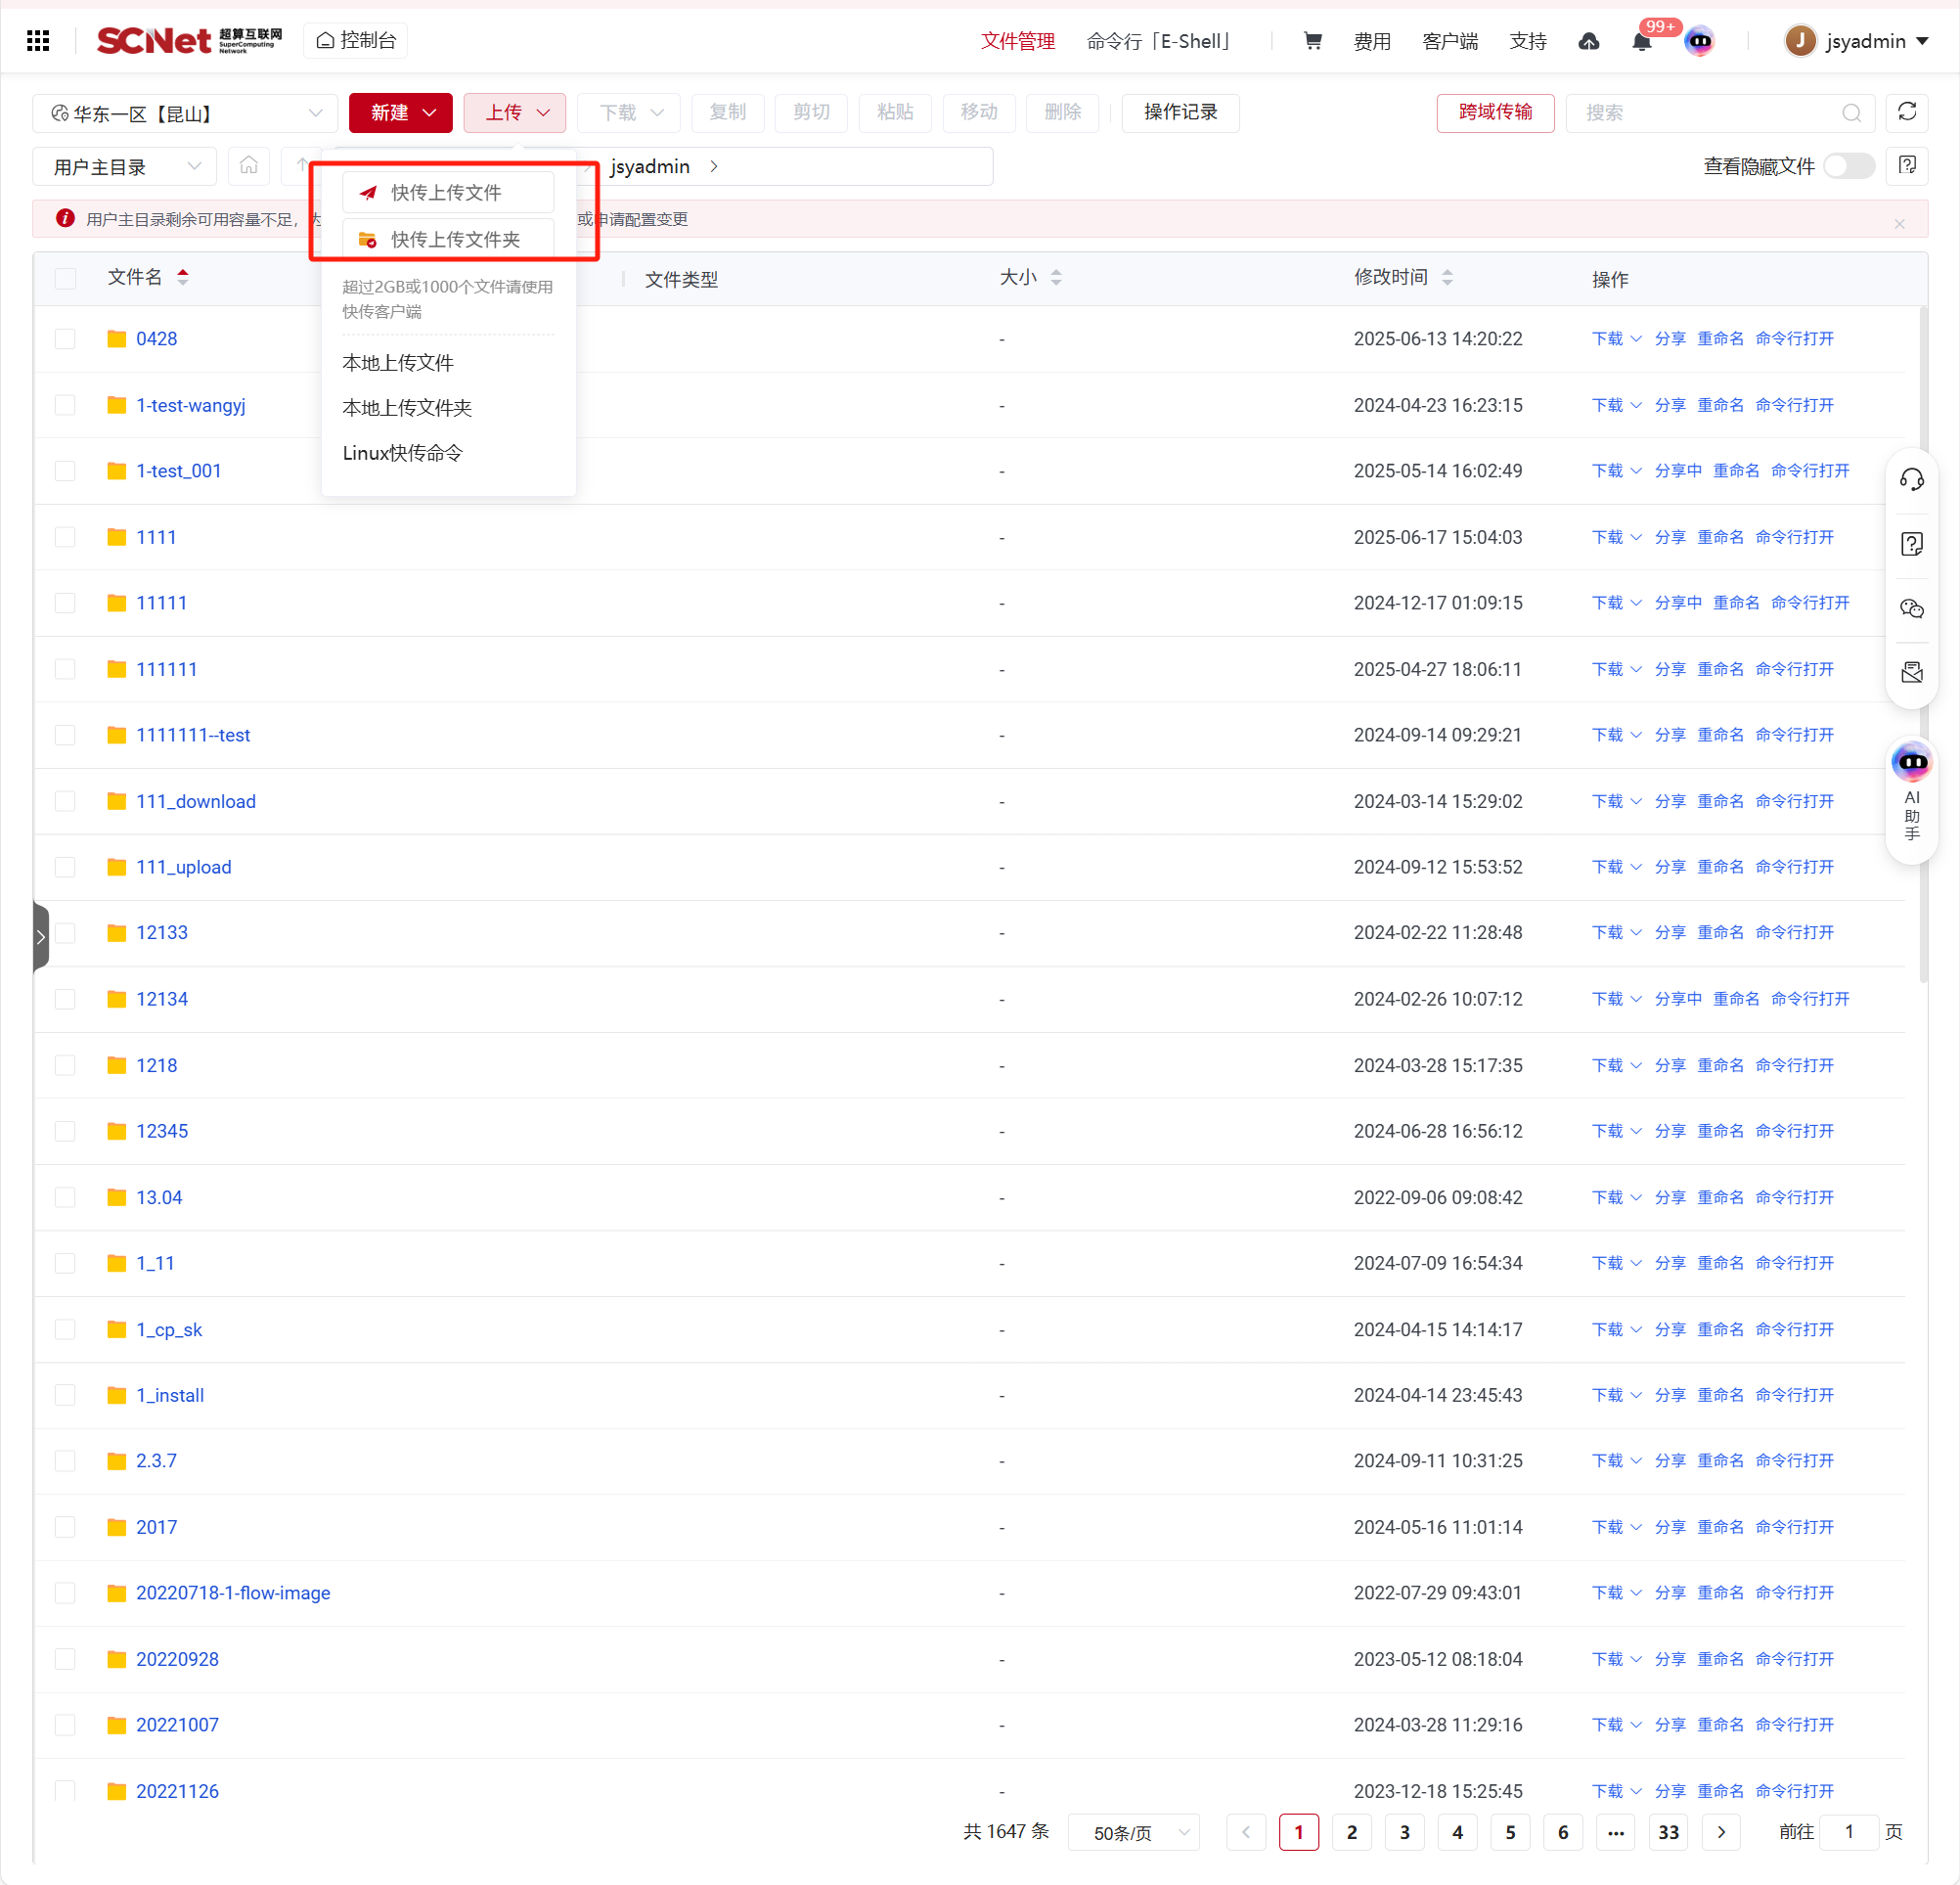This screenshot has height=1885, width=1960.
Task: Click the shopping cart icon
Action: 1313,41
